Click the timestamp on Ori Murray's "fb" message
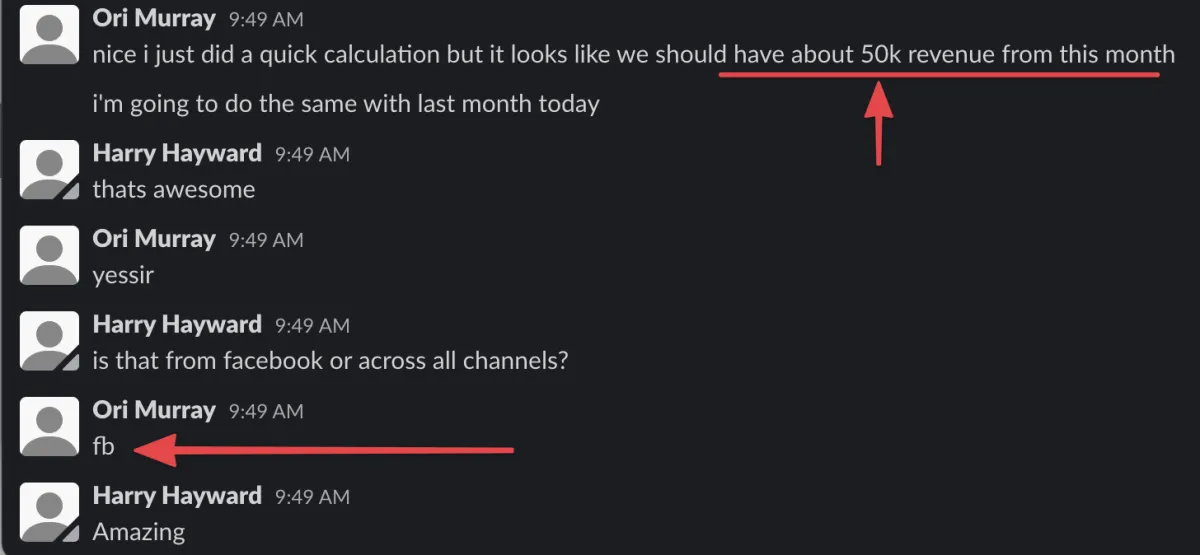This screenshot has width=1200, height=555. 266,412
